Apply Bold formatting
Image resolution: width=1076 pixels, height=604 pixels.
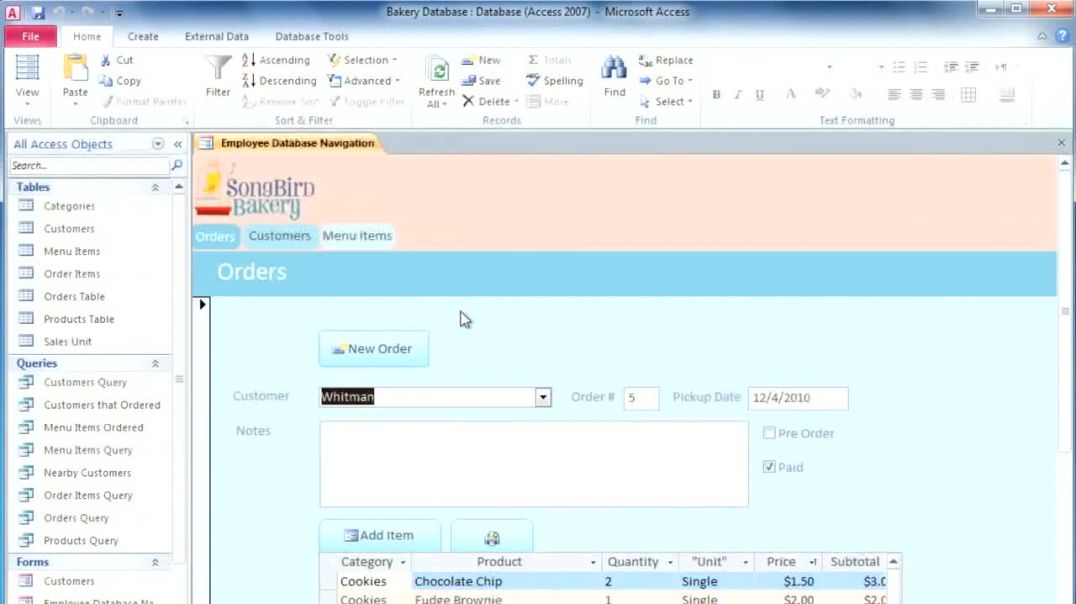pyautogui.click(x=716, y=95)
